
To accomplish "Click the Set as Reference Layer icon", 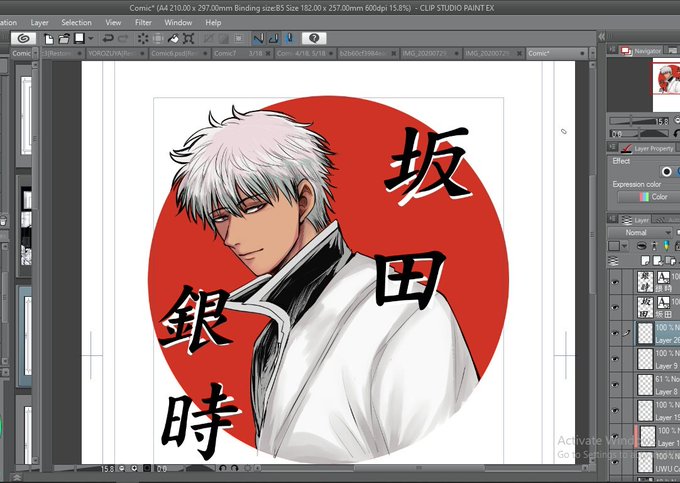I will click(x=654, y=246).
